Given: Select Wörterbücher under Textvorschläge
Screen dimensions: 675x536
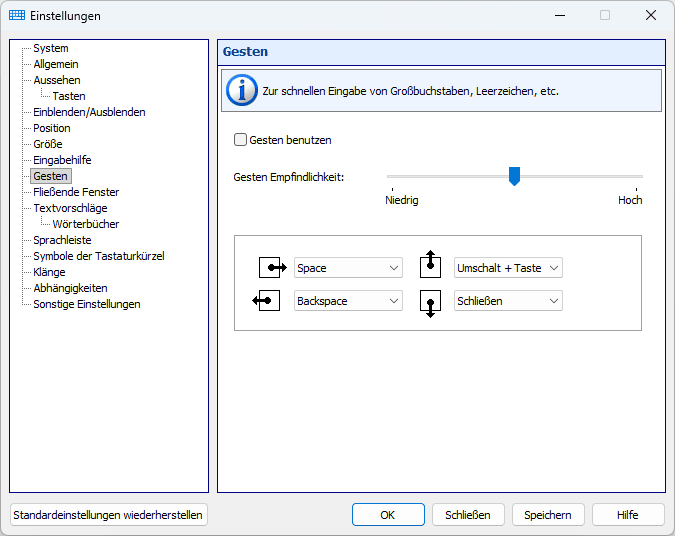Looking at the screenshot, I should [86, 224].
